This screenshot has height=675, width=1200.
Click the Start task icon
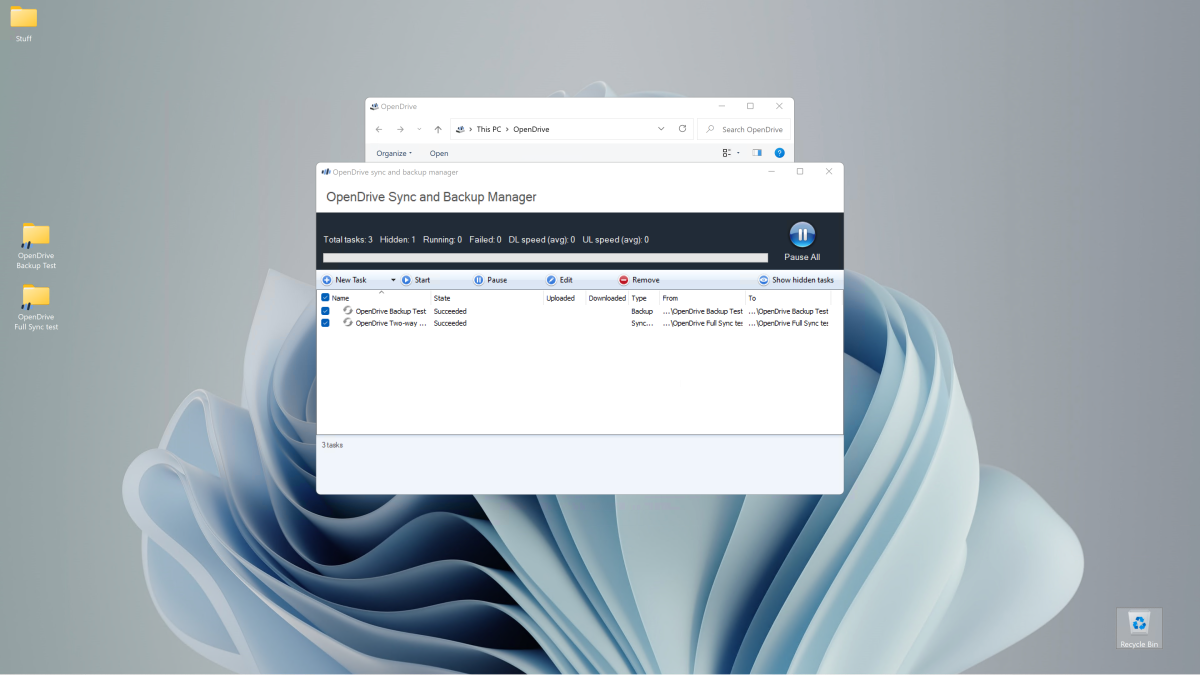[406, 280]
